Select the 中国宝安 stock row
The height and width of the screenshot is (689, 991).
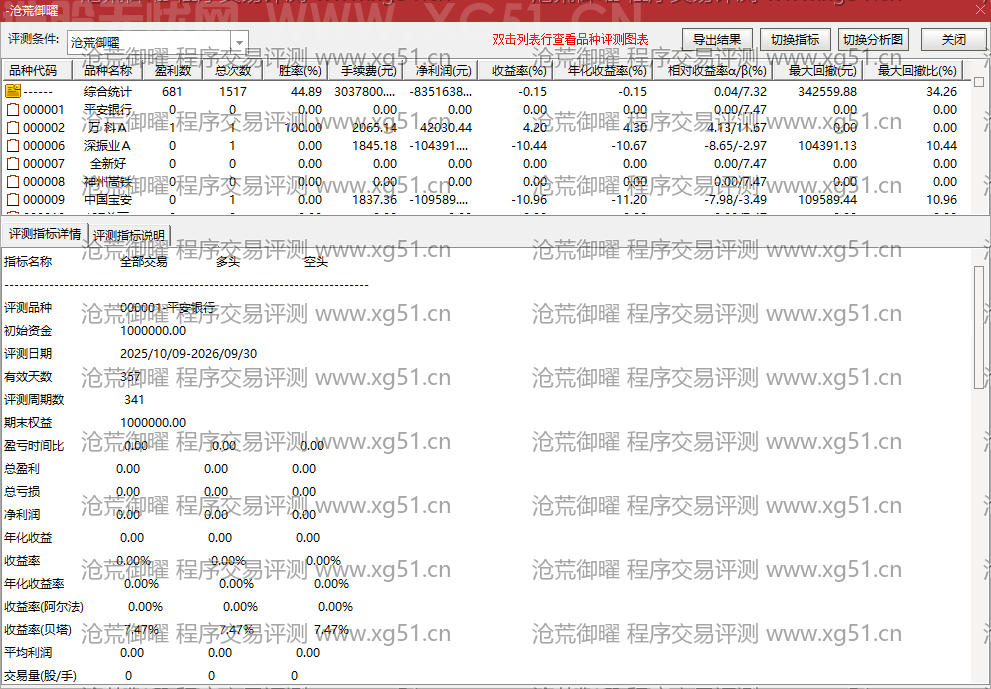pos(108,200)
